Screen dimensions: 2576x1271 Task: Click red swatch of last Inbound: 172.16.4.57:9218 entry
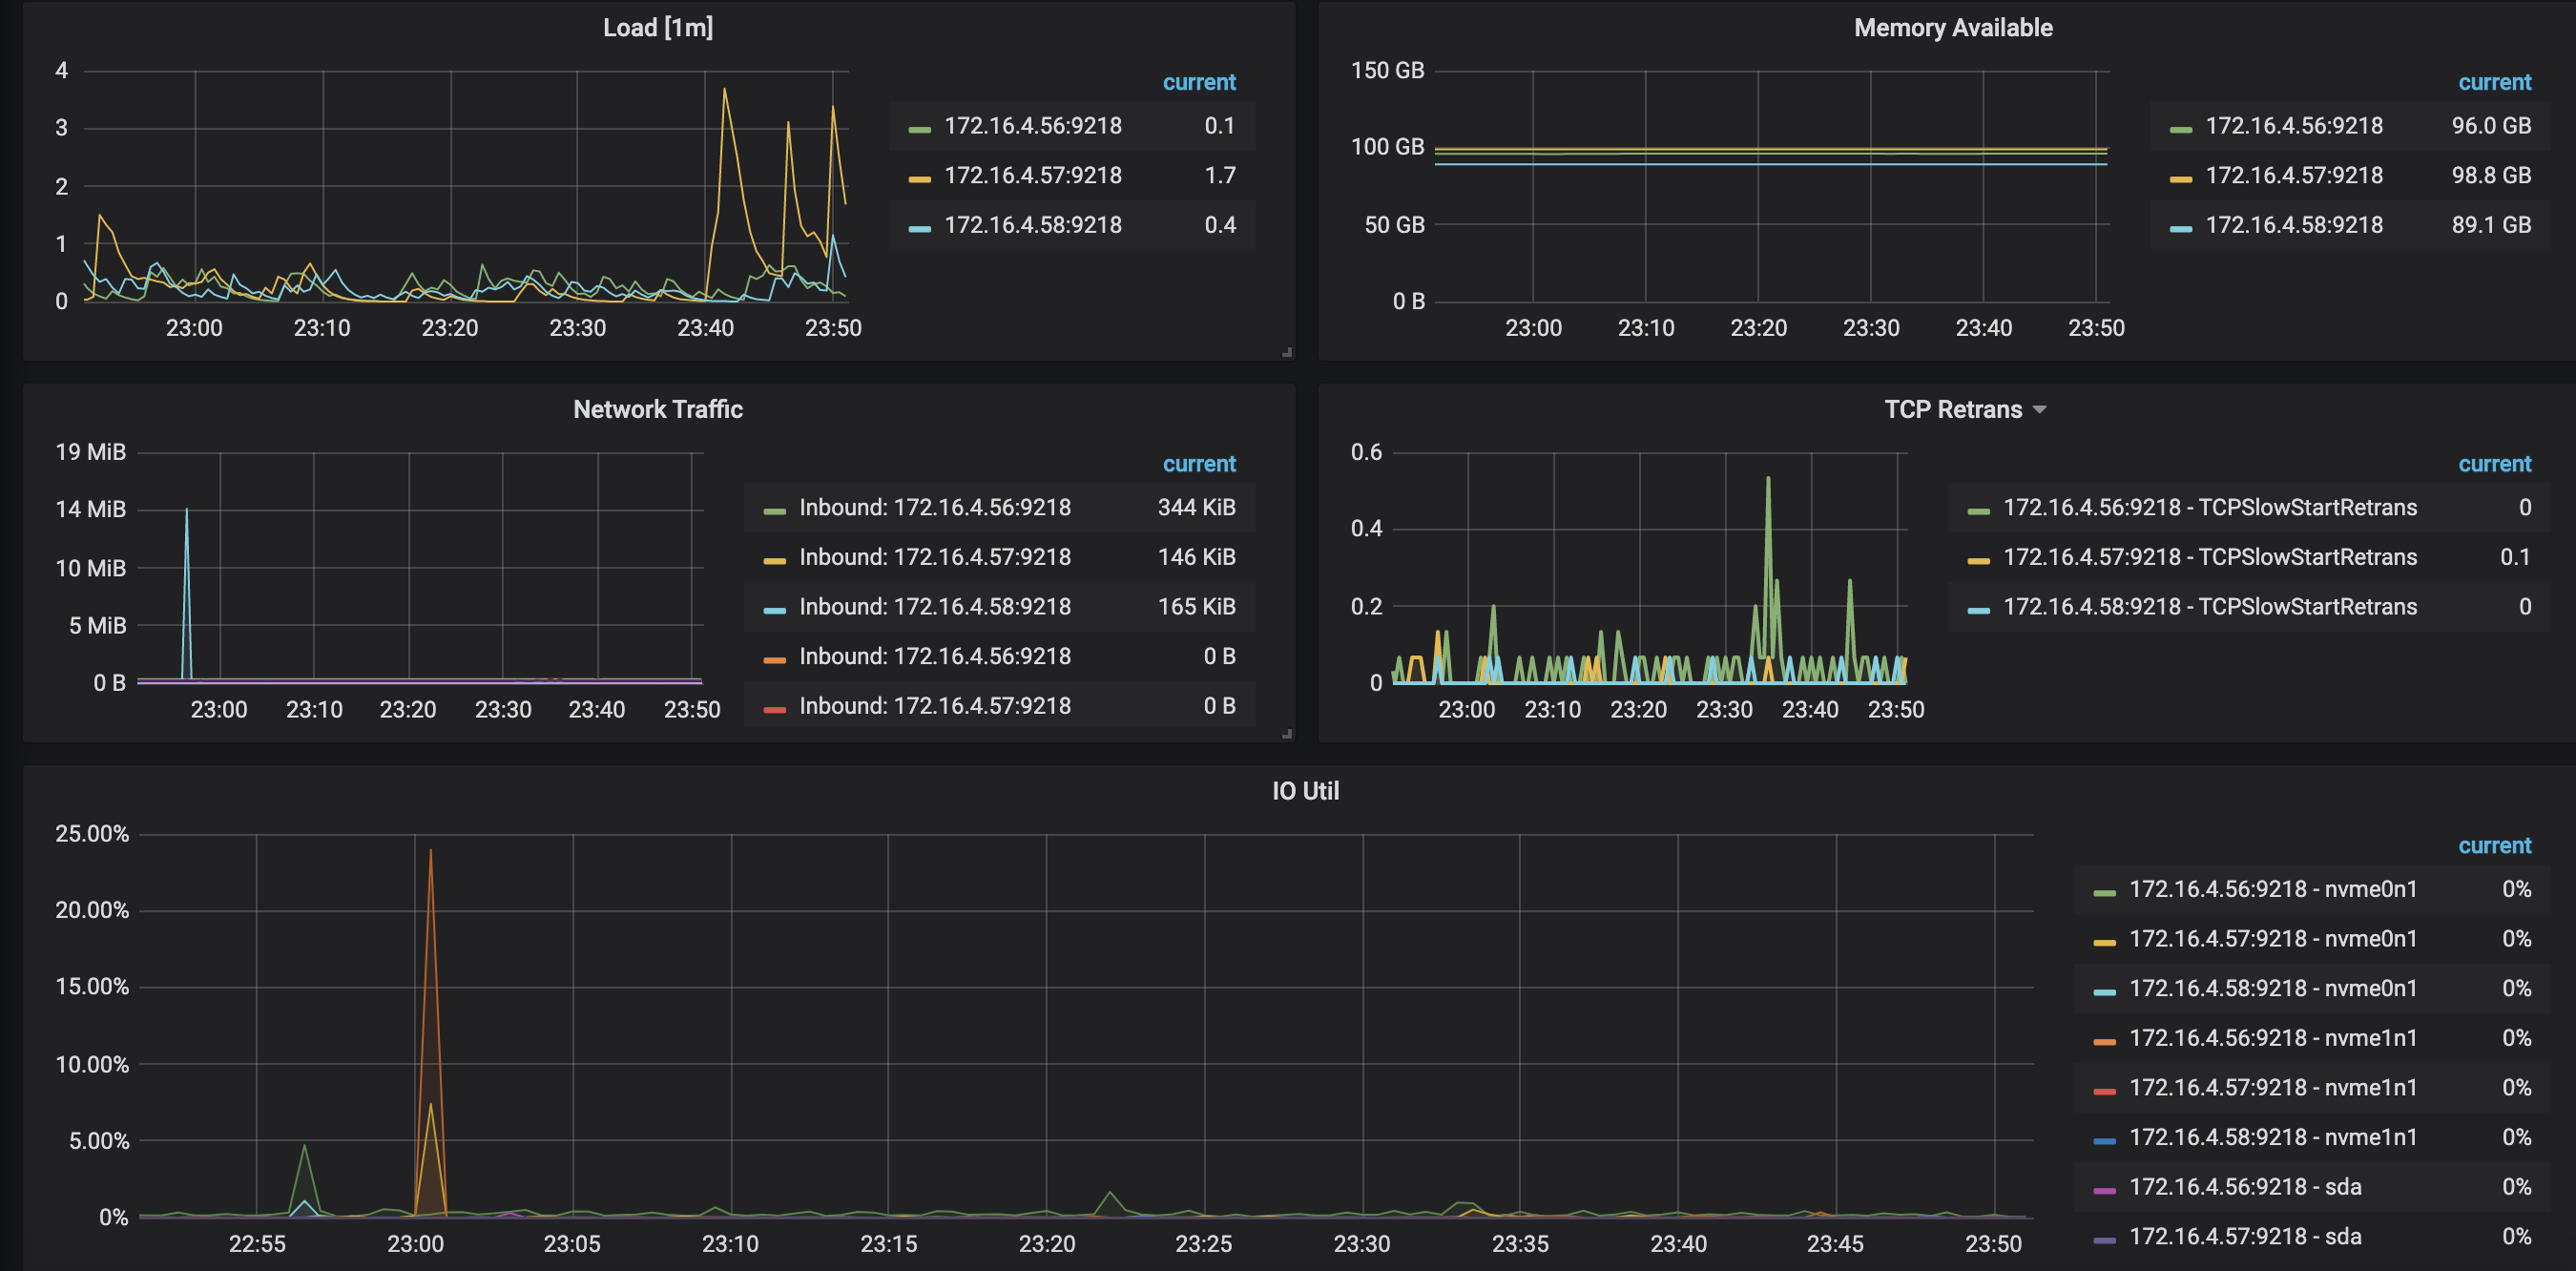(x=773, y=710)
